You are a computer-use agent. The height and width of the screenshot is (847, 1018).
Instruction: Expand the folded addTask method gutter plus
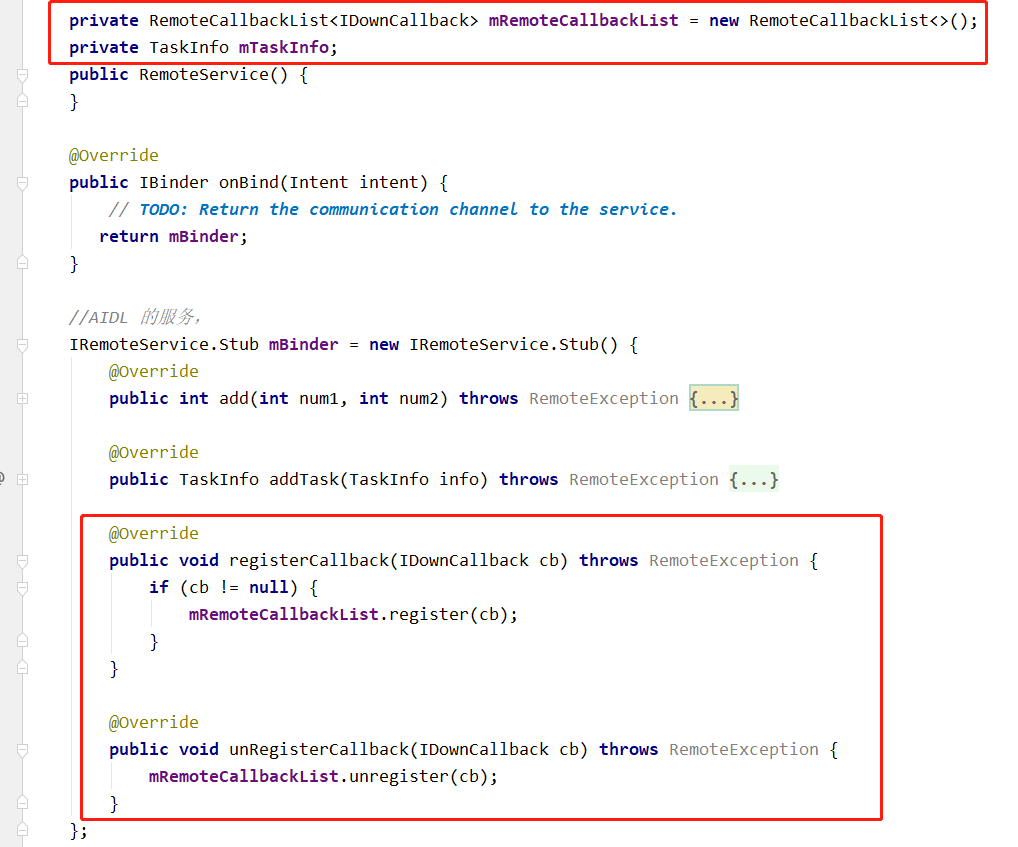23,480
